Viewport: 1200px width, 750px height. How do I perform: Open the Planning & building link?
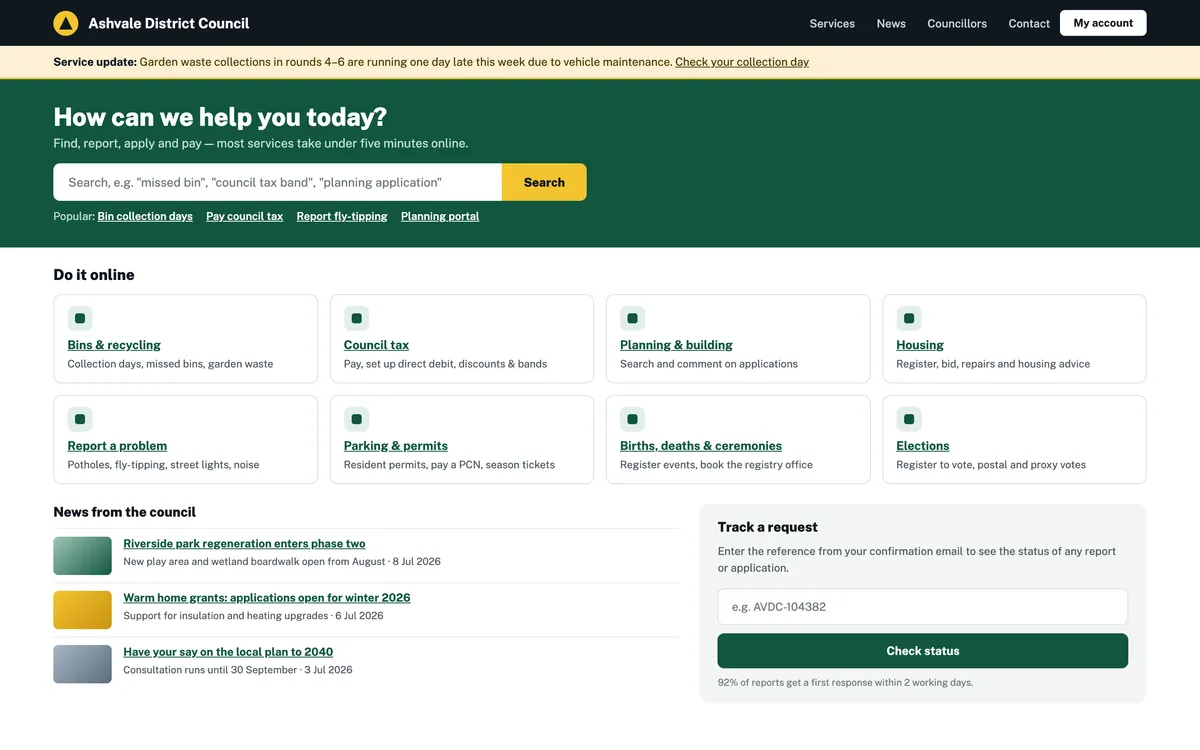pyautogui.click(x=676, y=345)
